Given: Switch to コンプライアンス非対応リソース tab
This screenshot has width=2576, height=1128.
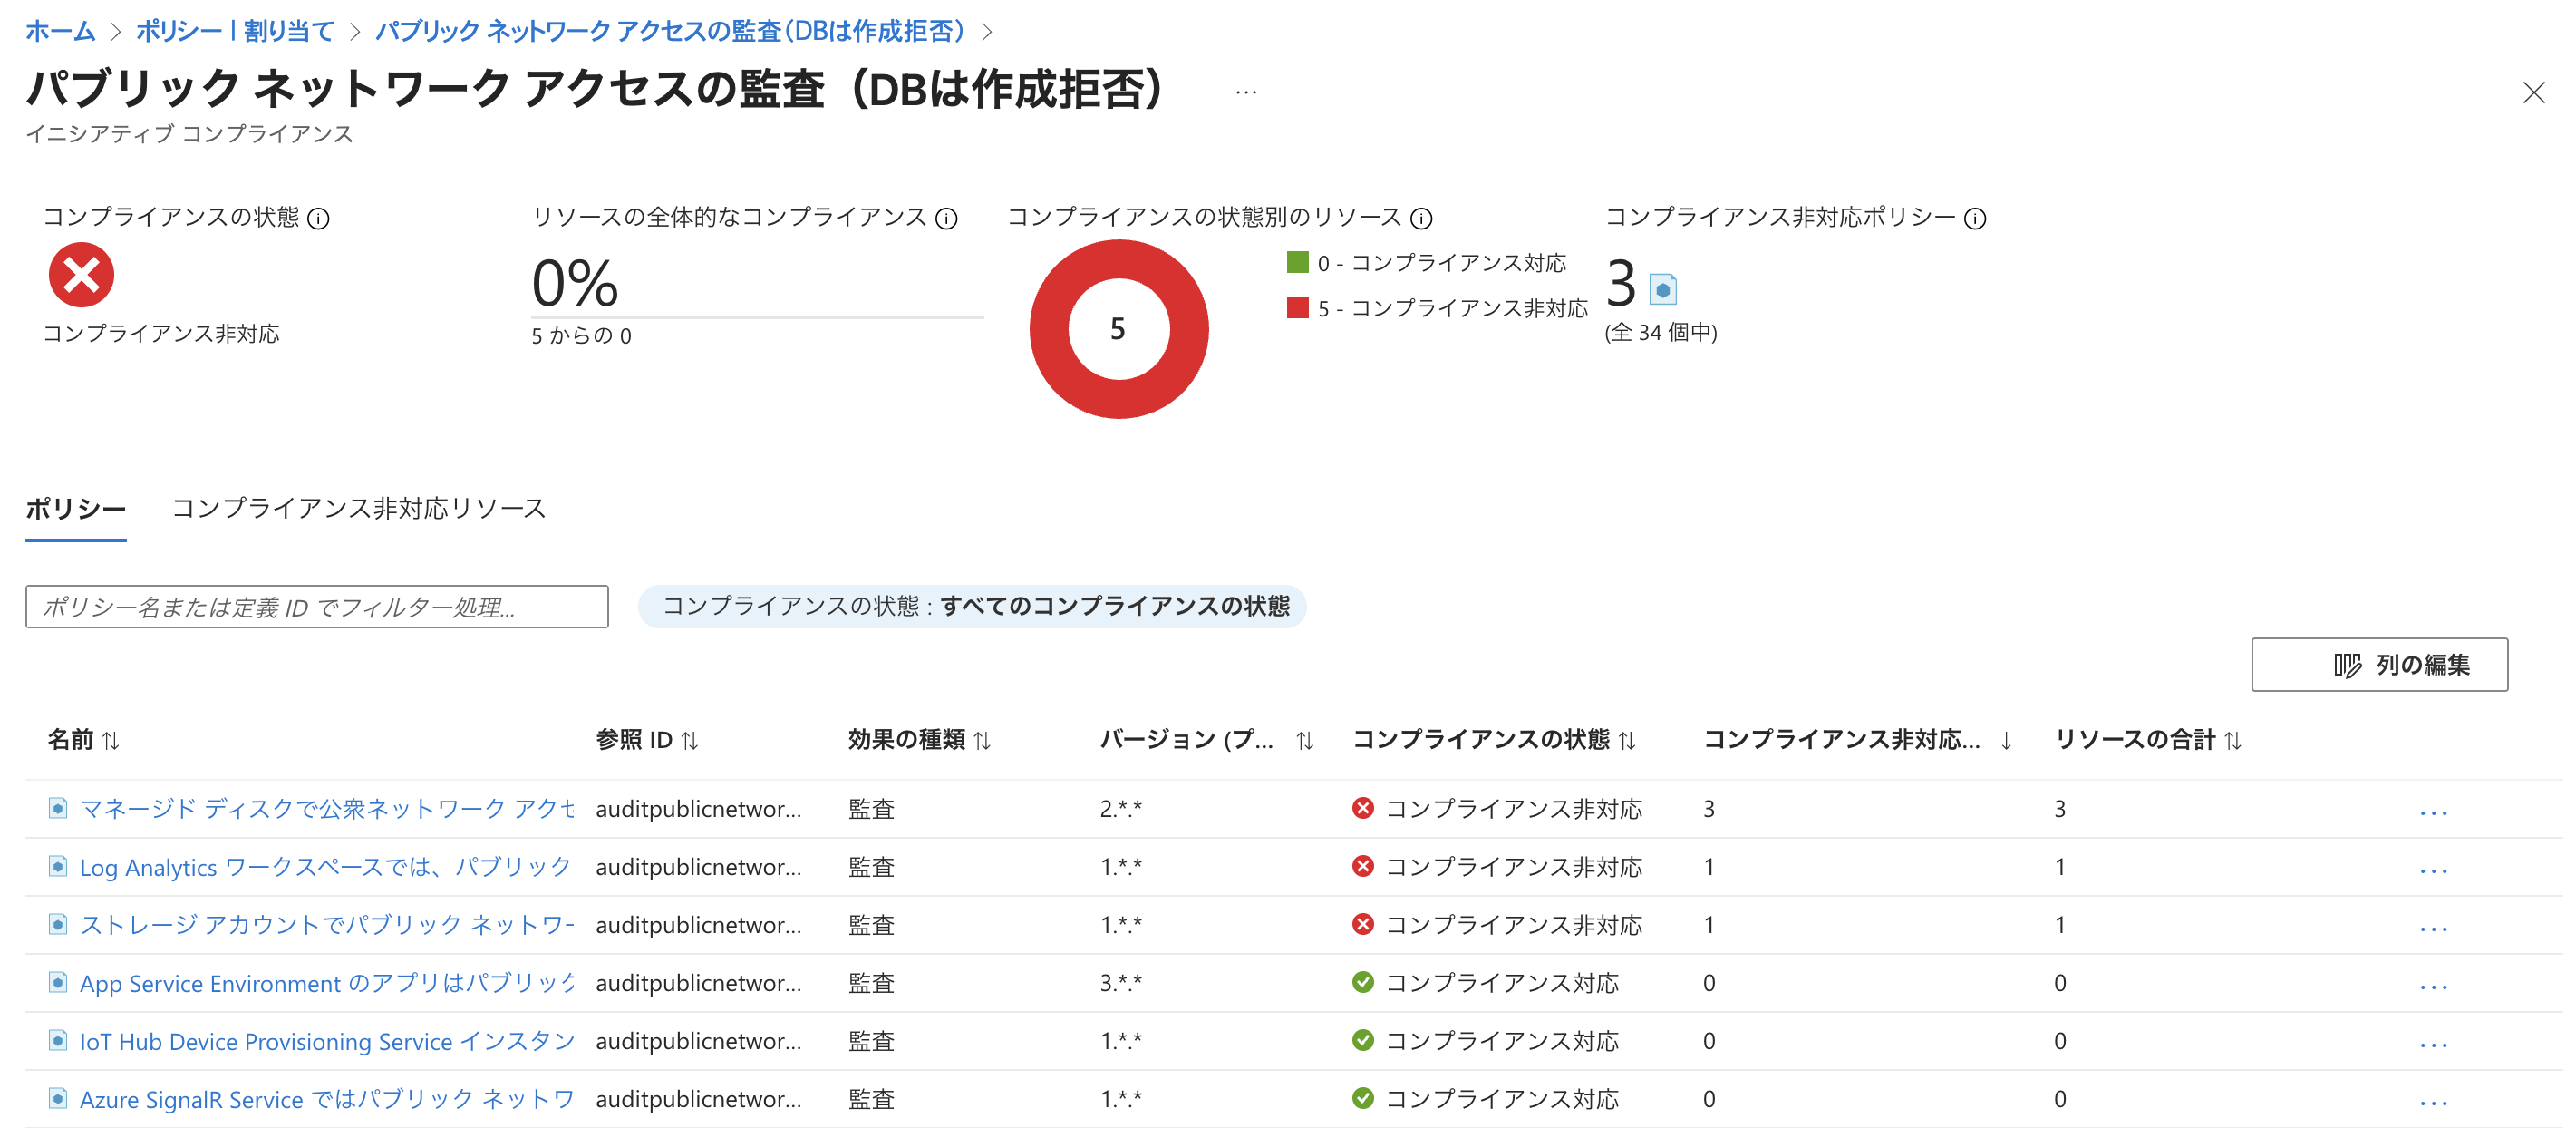Looking at the screenshot, I should click(359, 509).
